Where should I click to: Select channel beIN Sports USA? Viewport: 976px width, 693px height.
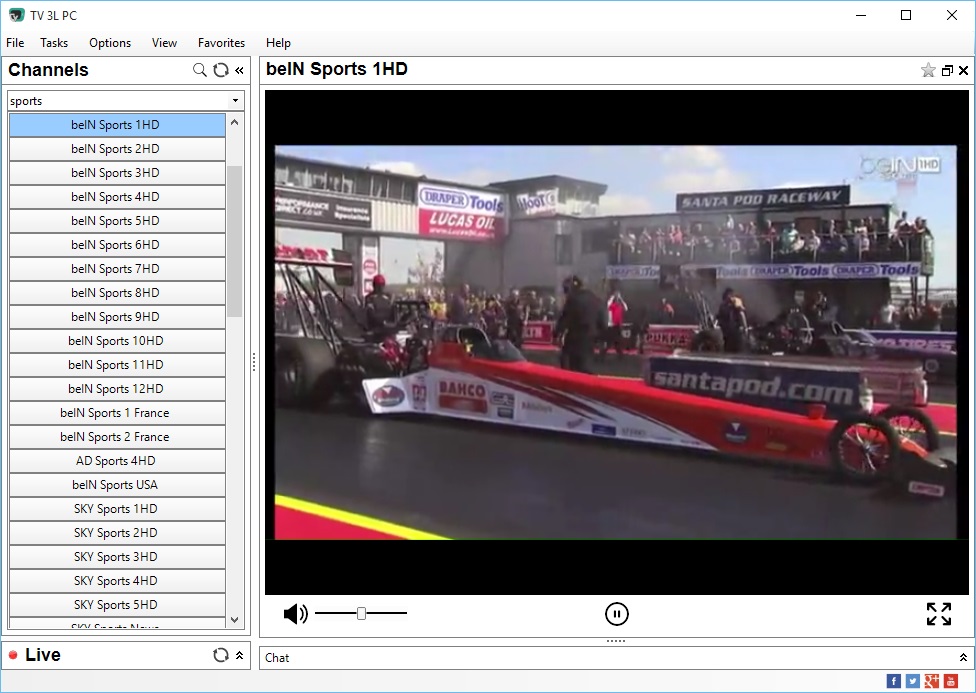coord(117,484)
